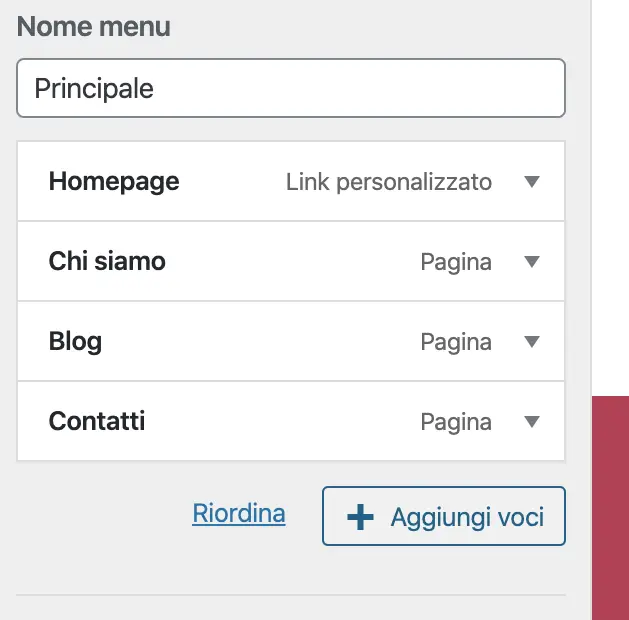Click the Pagina label on Chi siamo row
Viewport: 629px width, 620px height.
point(456,262)
